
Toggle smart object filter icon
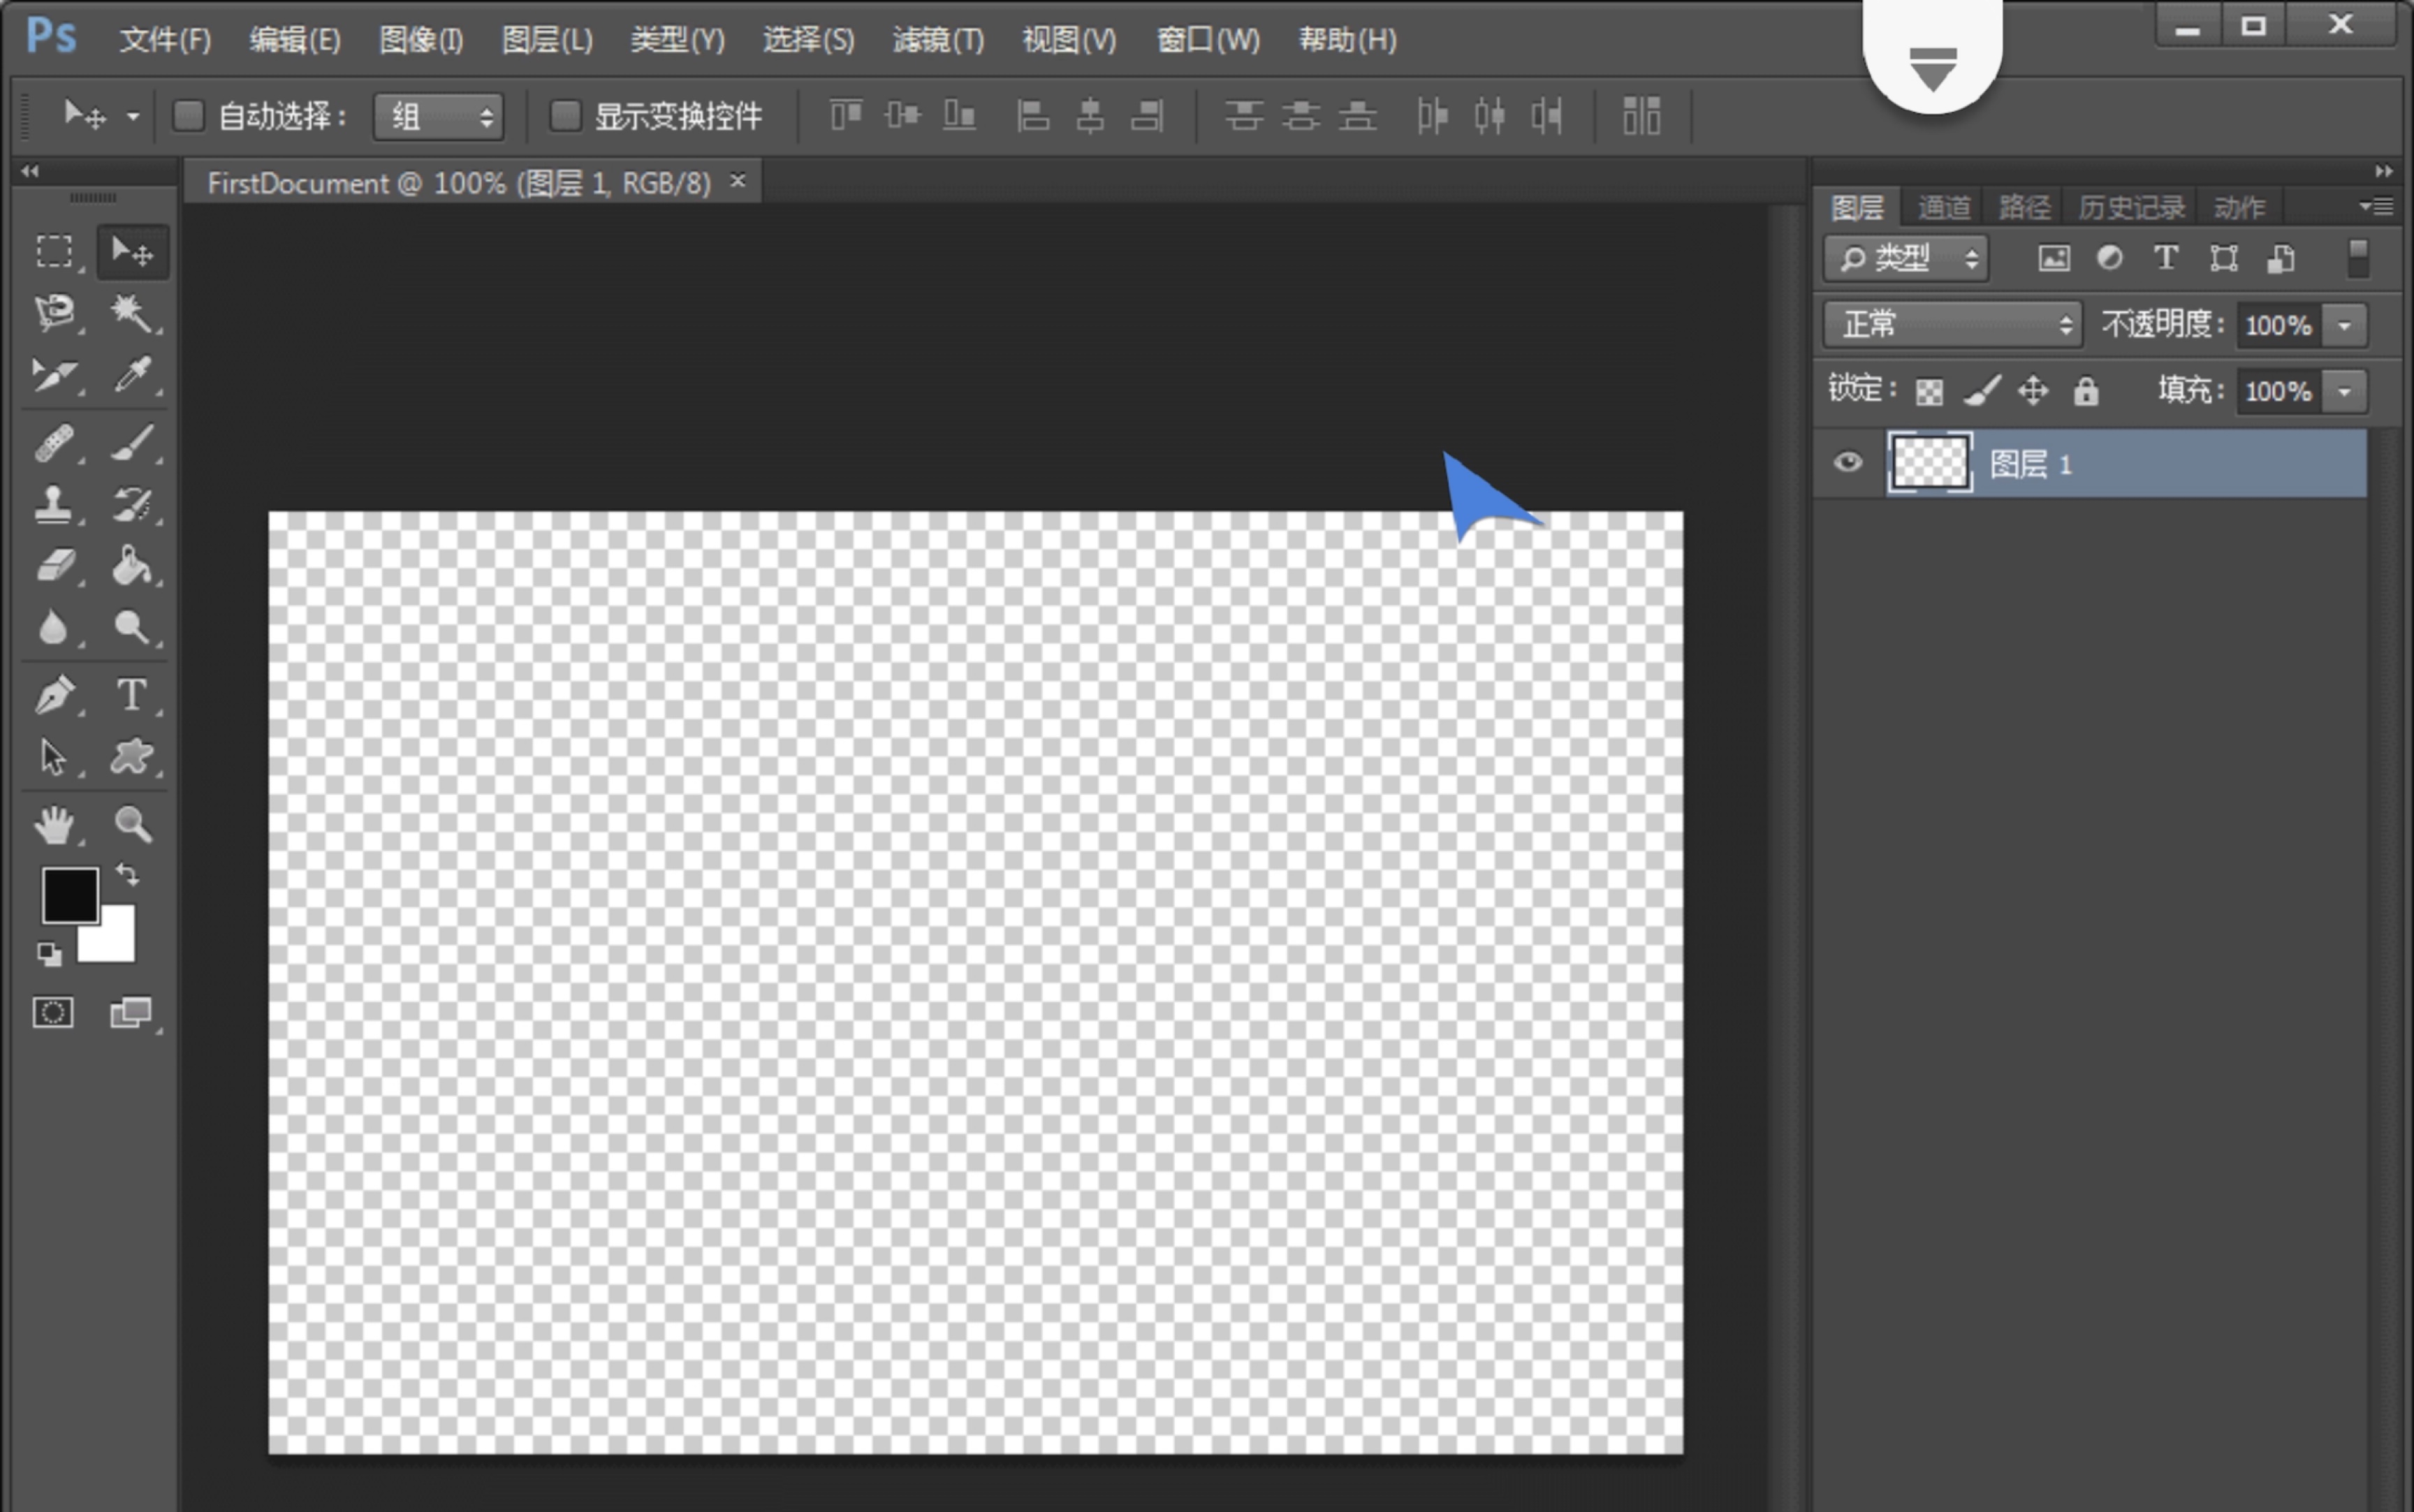(x=2281, y=258)
